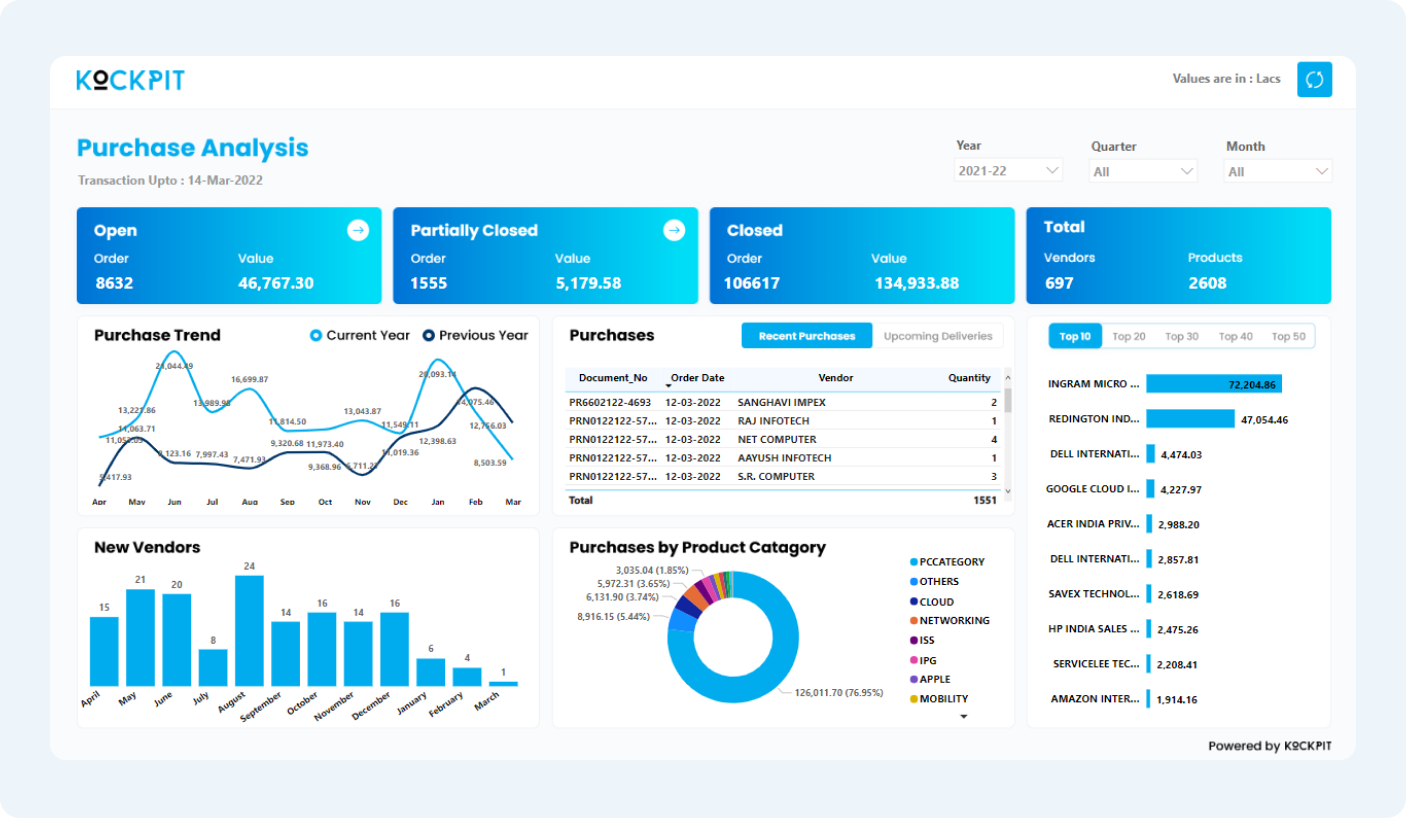Open the Year dropdown
Screen dimensions: 1406x818
[1008, 171]
